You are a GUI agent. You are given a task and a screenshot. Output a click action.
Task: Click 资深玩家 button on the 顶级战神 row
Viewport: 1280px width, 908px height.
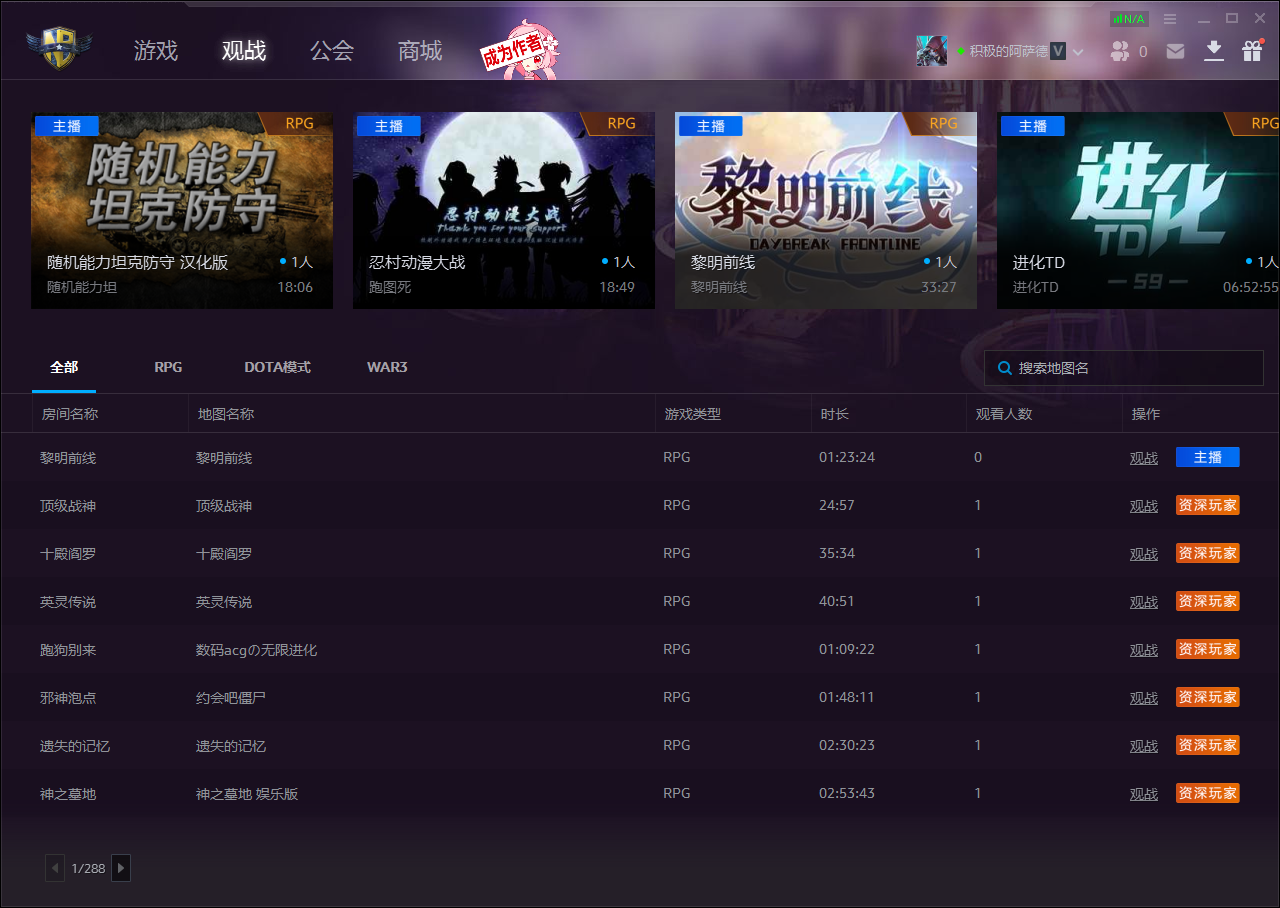pos(1207,505)
